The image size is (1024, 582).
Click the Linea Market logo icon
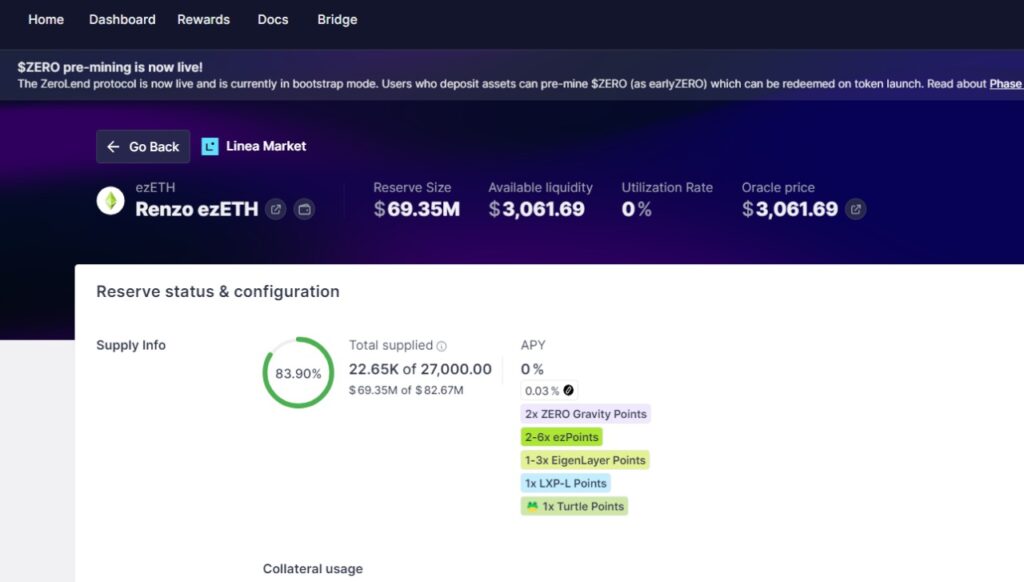[210, 146]
